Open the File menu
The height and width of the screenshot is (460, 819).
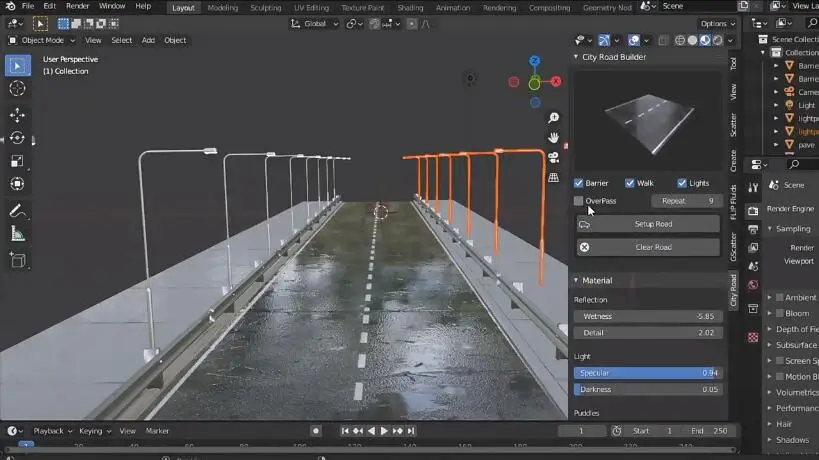(28, 6)
